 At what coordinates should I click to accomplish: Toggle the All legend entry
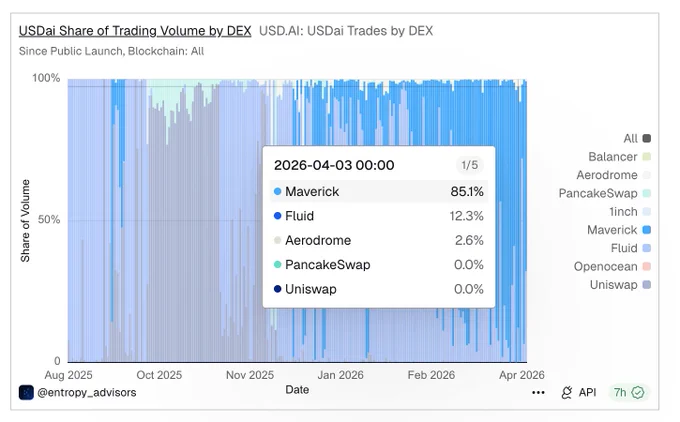tap(637, 138)
